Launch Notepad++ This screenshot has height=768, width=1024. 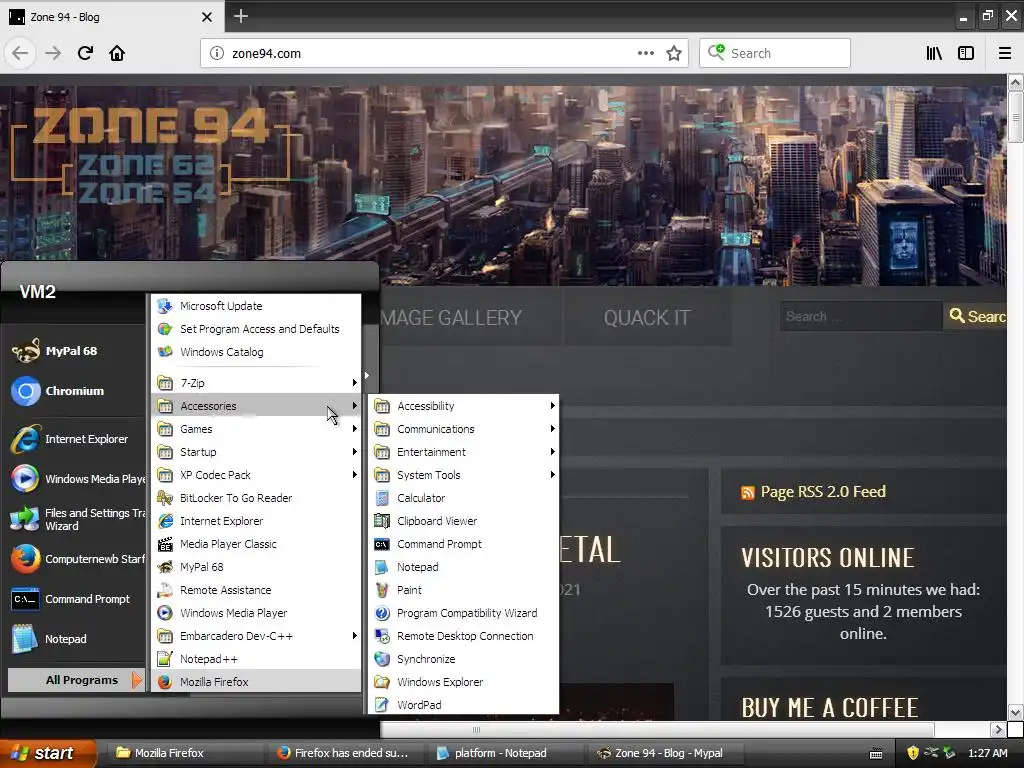coord(256,659)
